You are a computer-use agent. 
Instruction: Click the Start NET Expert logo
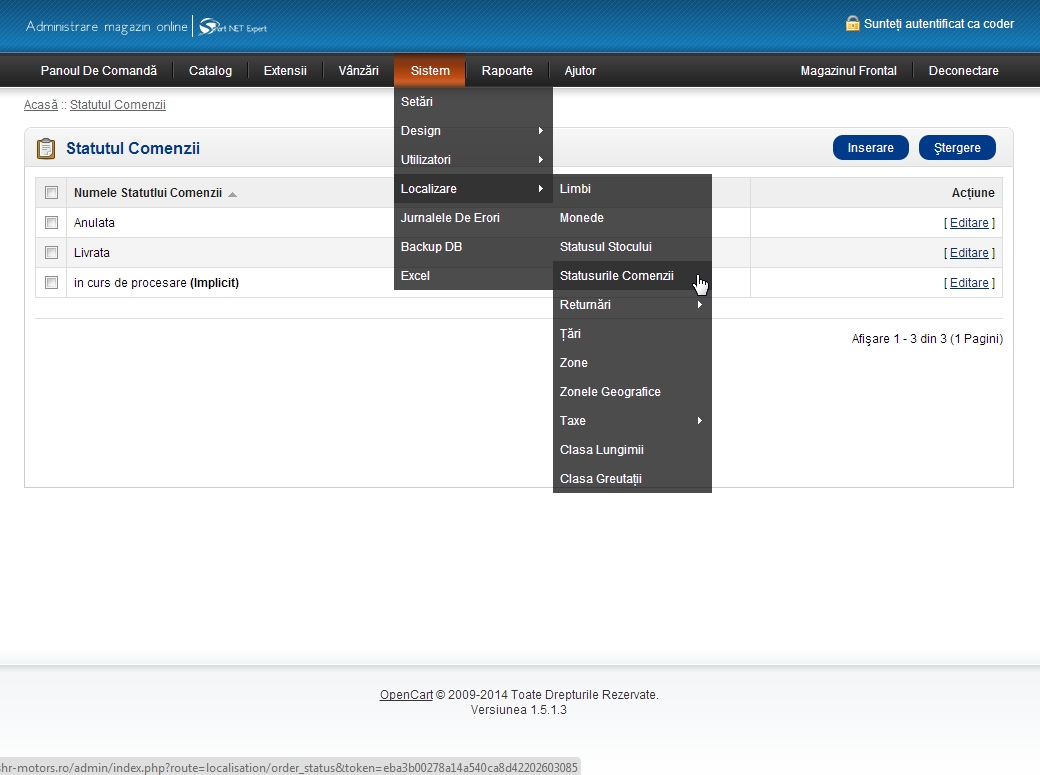(232, 27)
